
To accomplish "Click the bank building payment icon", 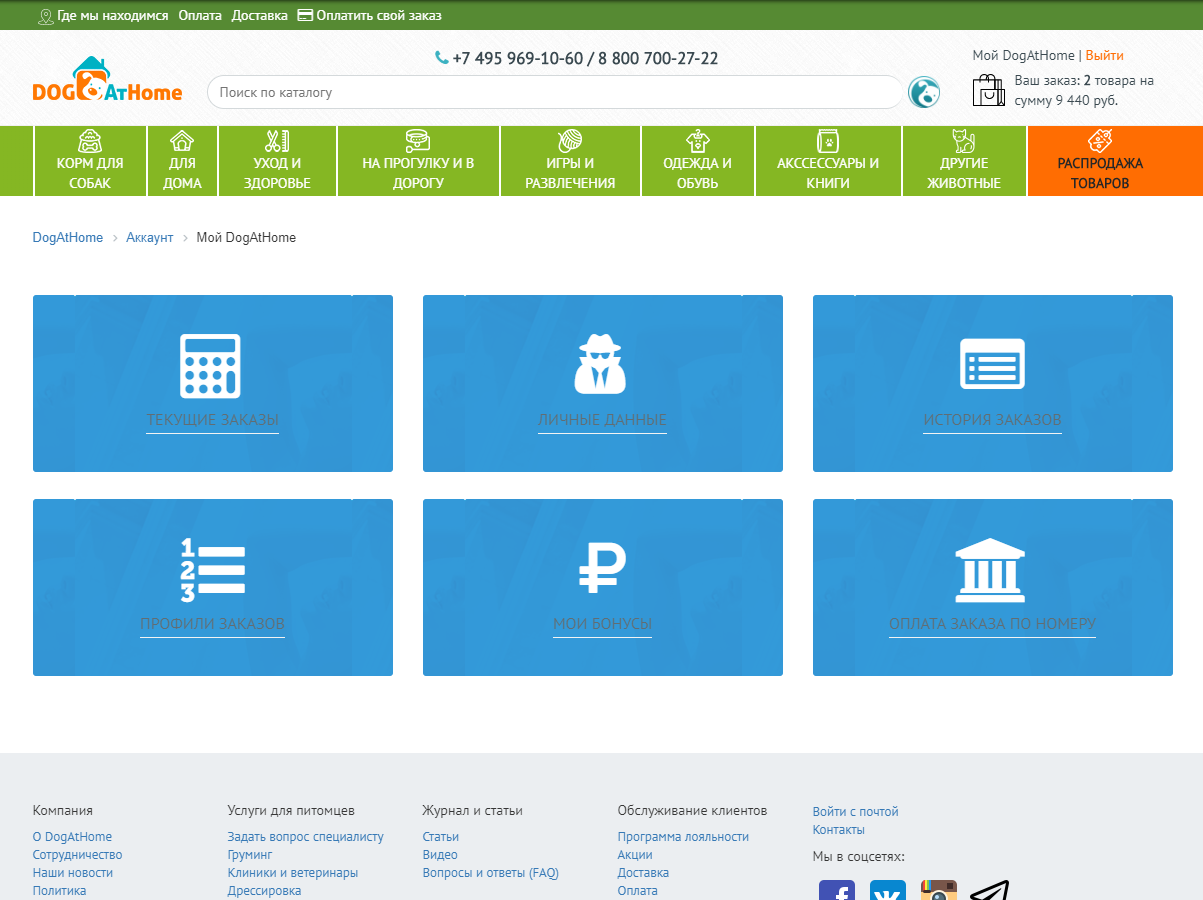I will pyautogui.click(x=988, y=570).
